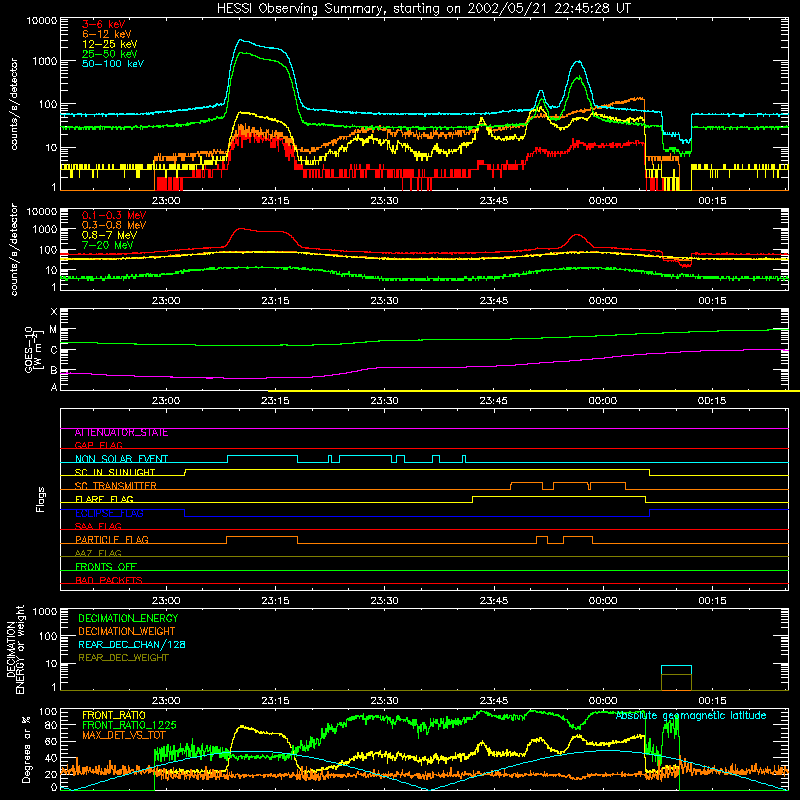Click the 23:15 tick label under keV panel
Image resolution: width=800 pixels, height=800 pixels.
(276, 201)
